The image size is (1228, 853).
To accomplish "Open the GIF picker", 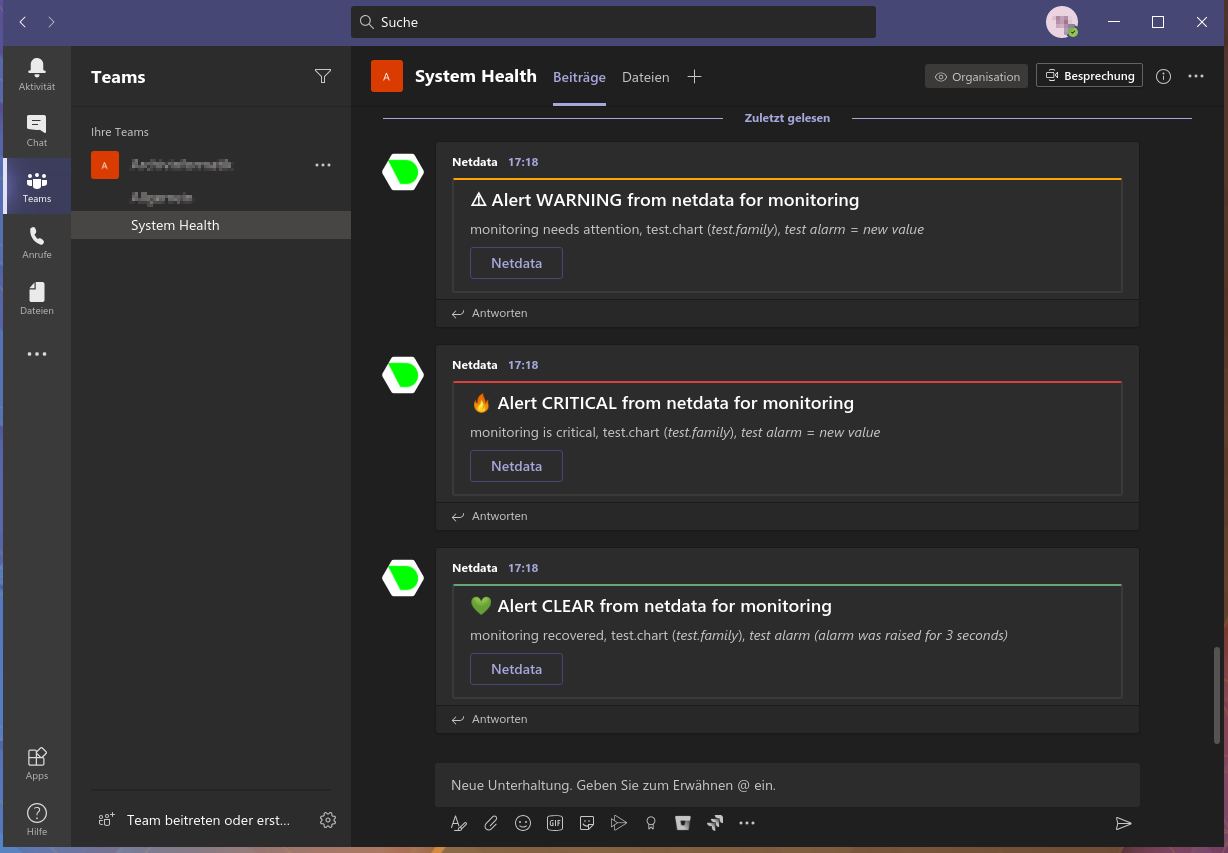I will (555, 823).
